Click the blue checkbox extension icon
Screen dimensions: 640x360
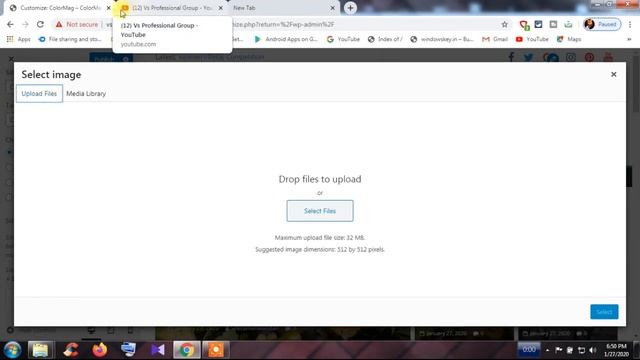point(538,24)
